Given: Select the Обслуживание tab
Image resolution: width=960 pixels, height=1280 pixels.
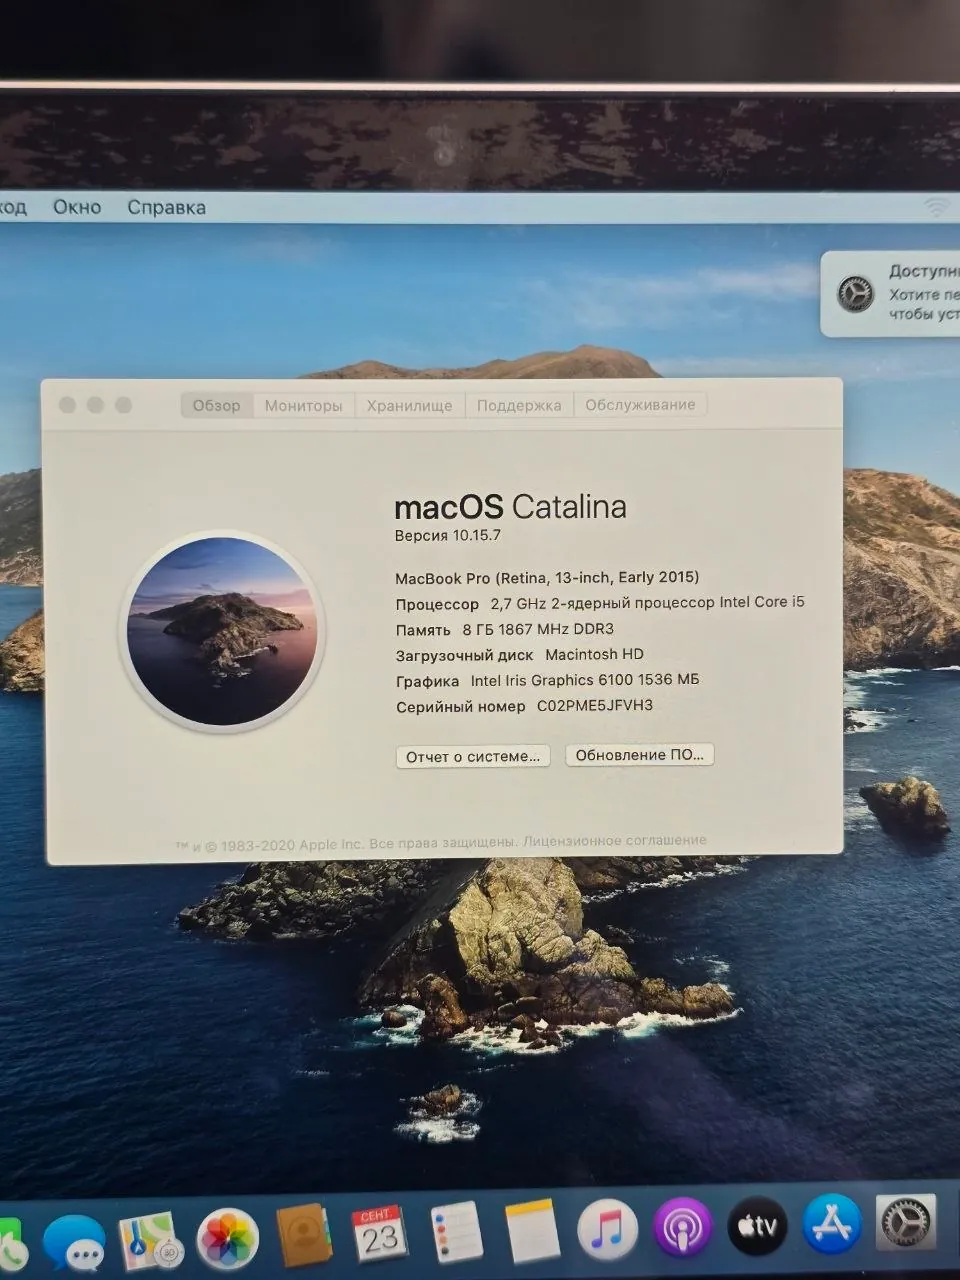Looking at the screenshot, I should click(x=640, y=404).
